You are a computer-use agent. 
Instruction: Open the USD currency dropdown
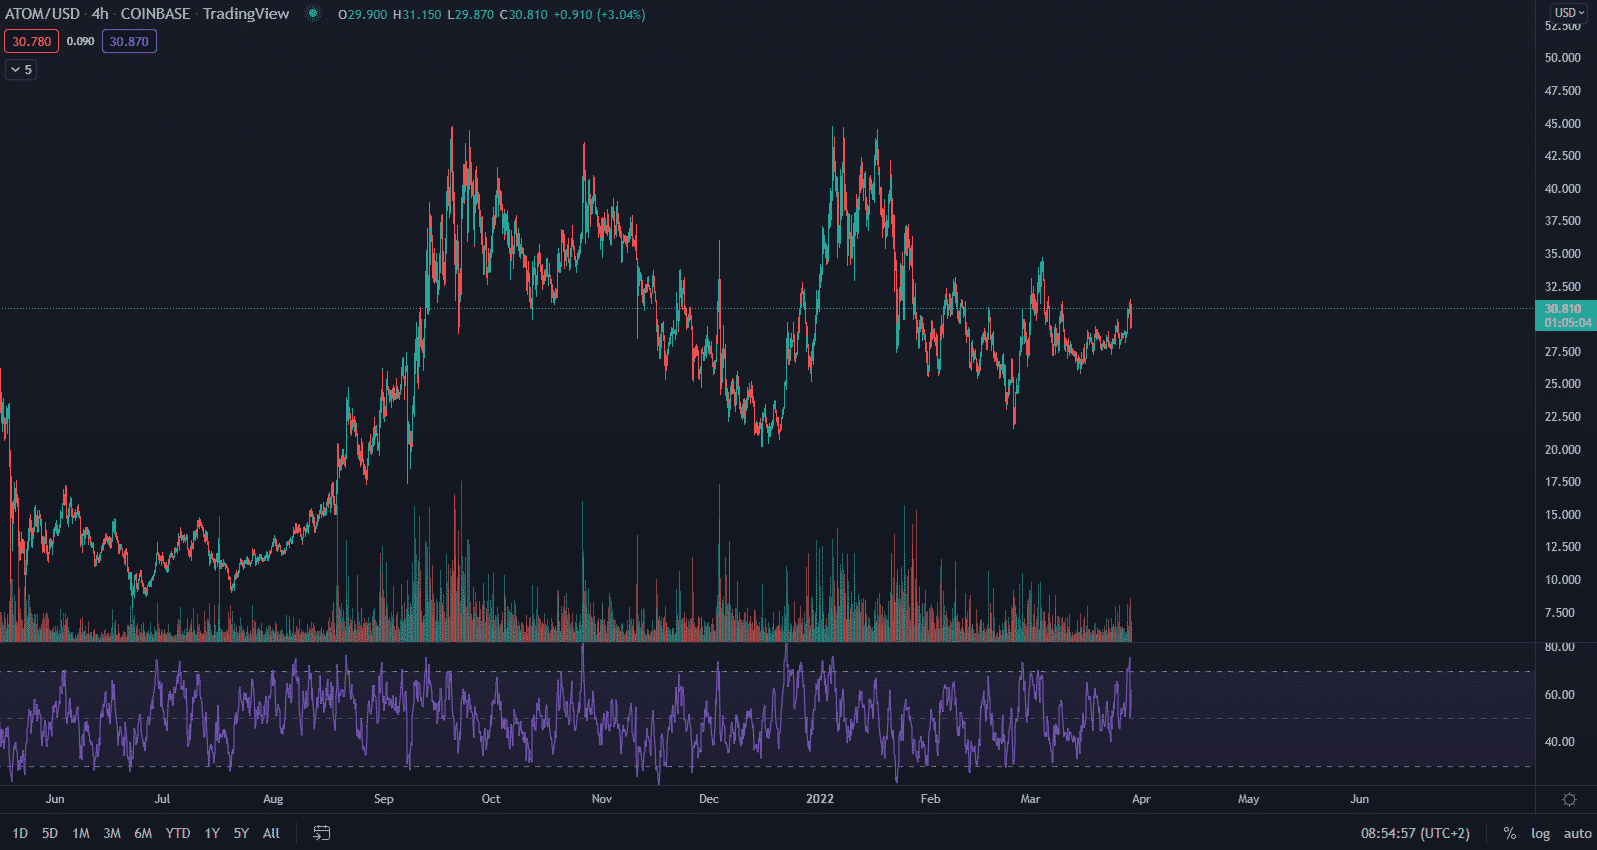[1569, 13]
